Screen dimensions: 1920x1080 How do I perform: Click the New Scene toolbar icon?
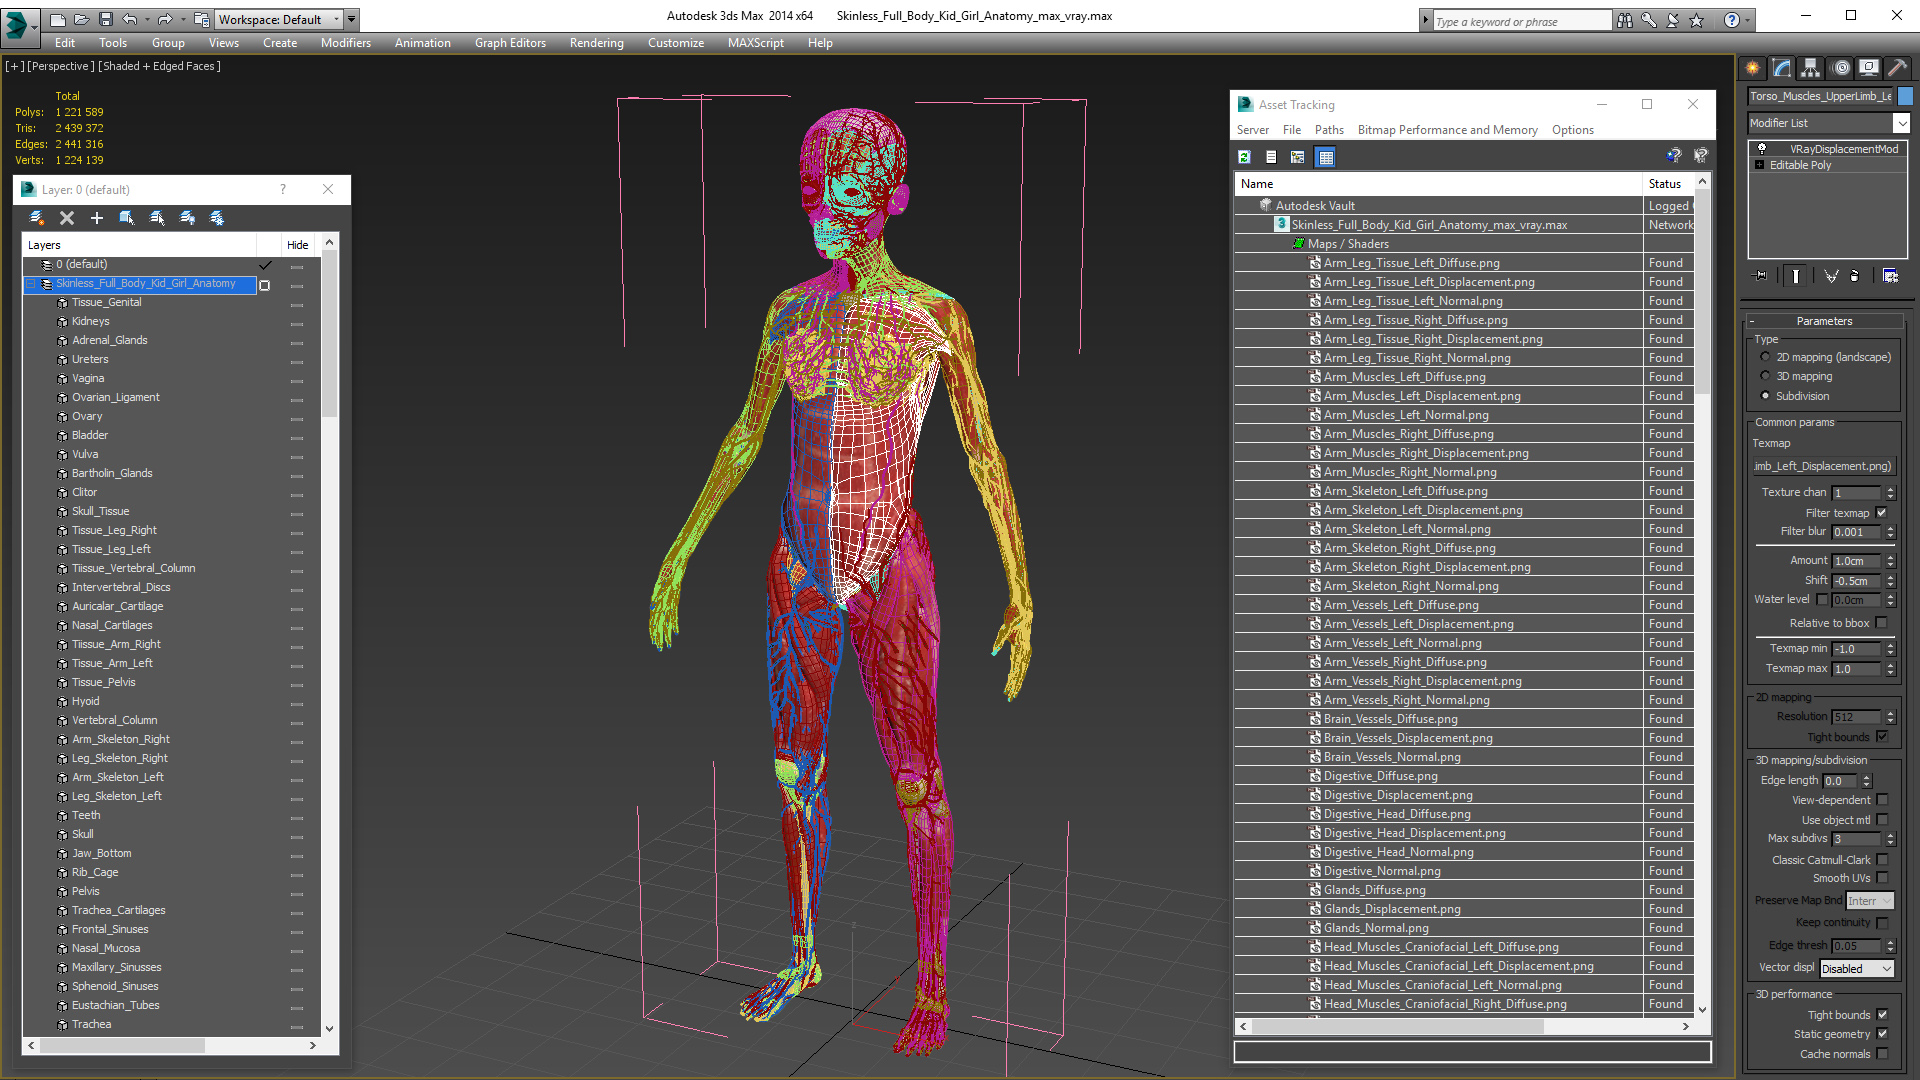click(x=57, y=19)
